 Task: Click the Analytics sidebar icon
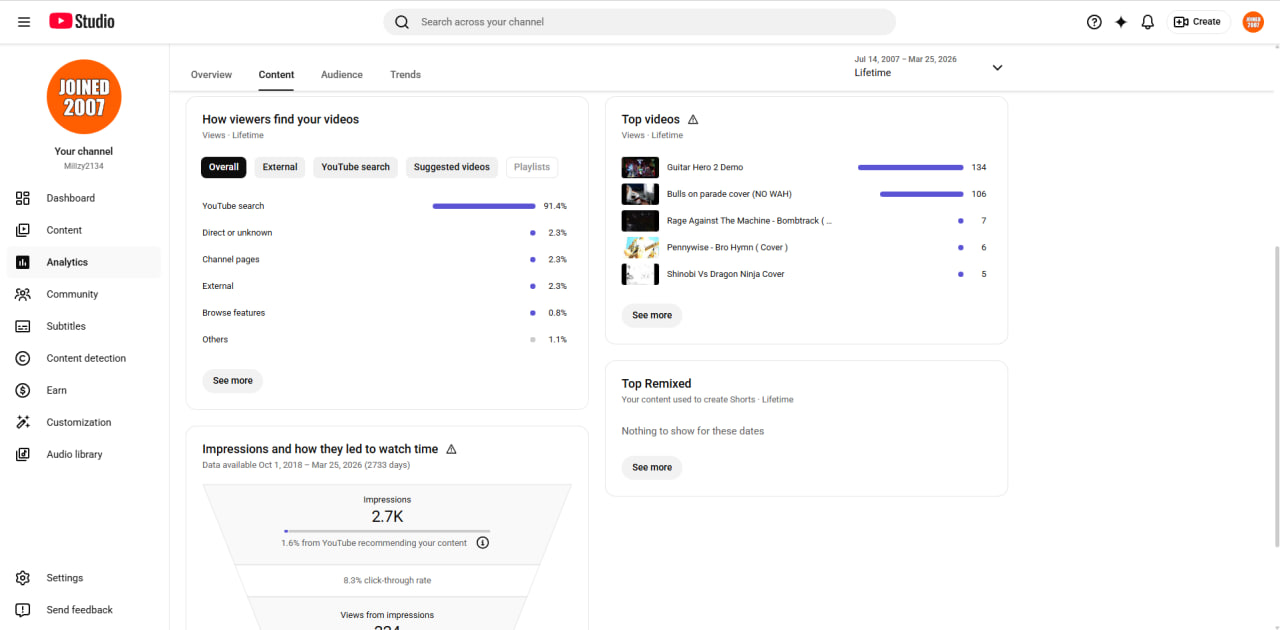click(x=23, y=262)
